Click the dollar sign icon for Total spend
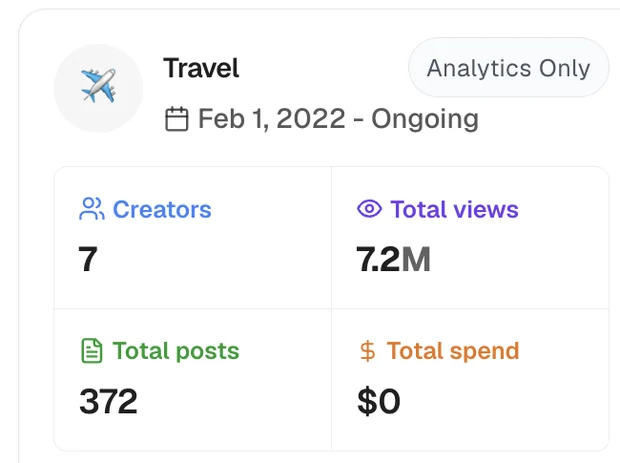Viewport: 620px width, 463px height. pos(368,351)
